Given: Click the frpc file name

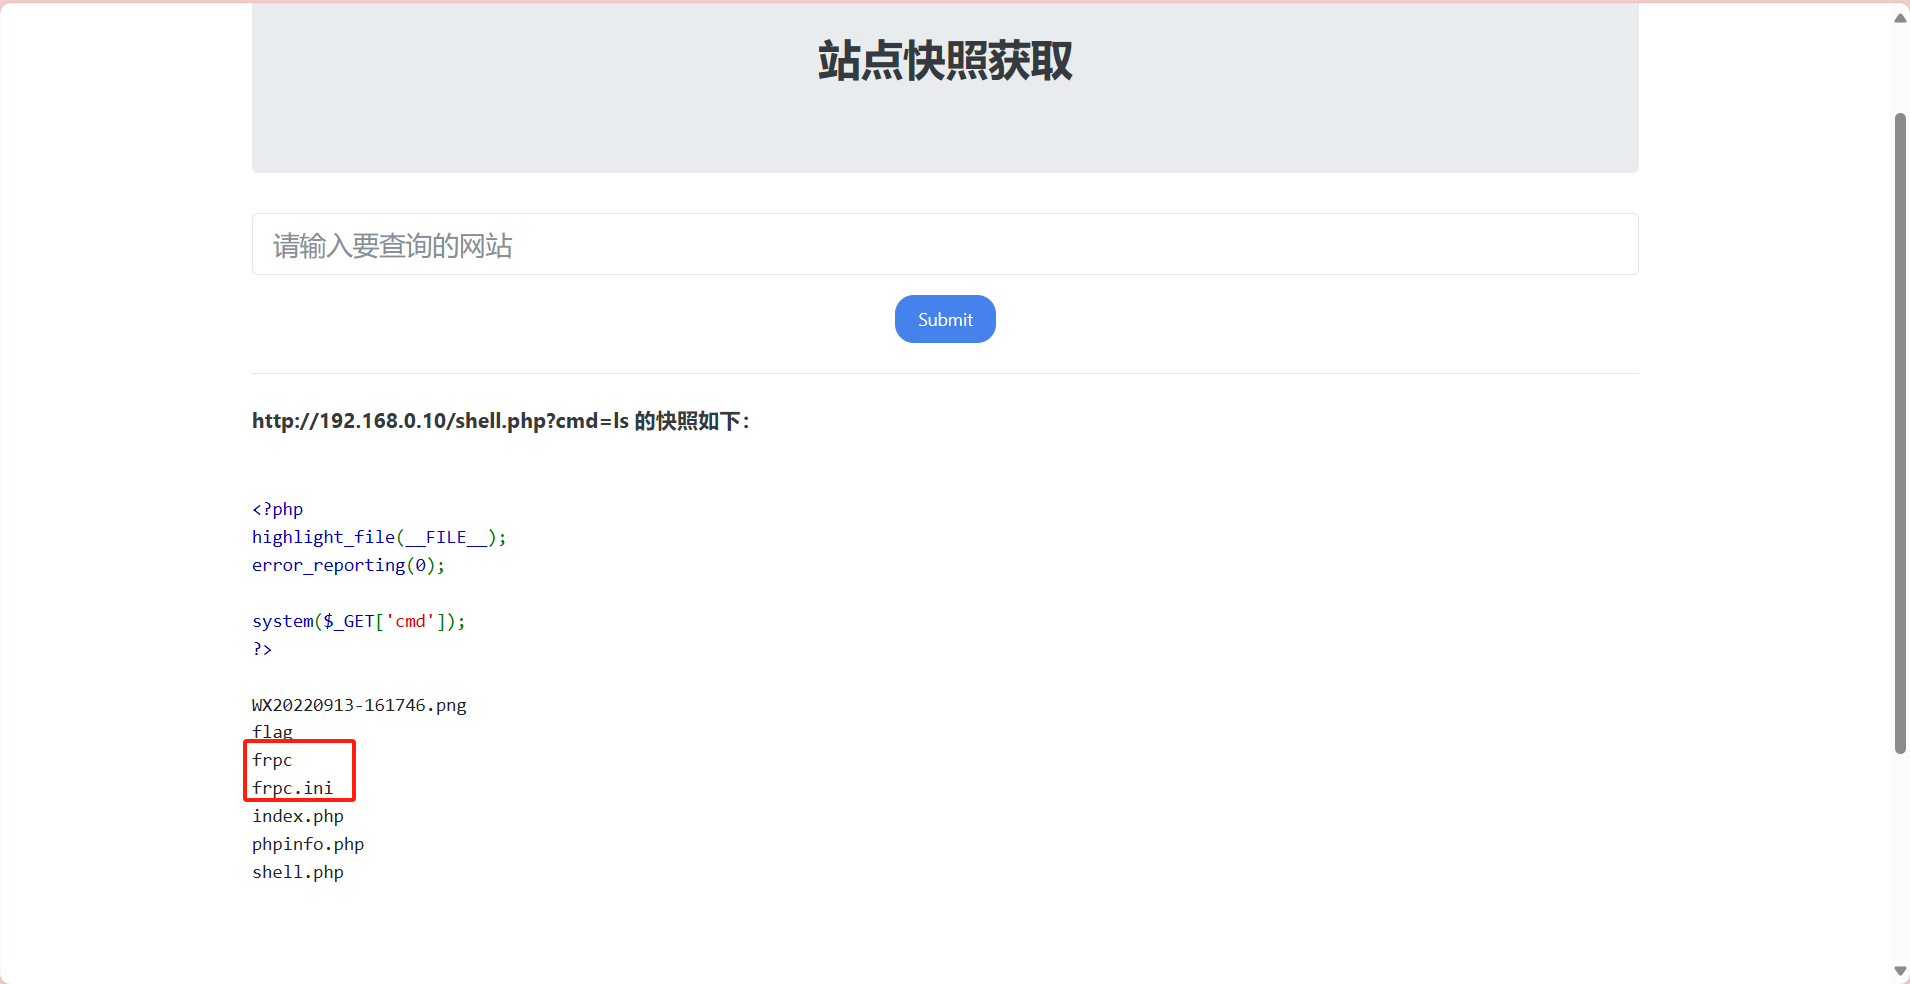Looking at the screenshot, I should pos(272,760).
